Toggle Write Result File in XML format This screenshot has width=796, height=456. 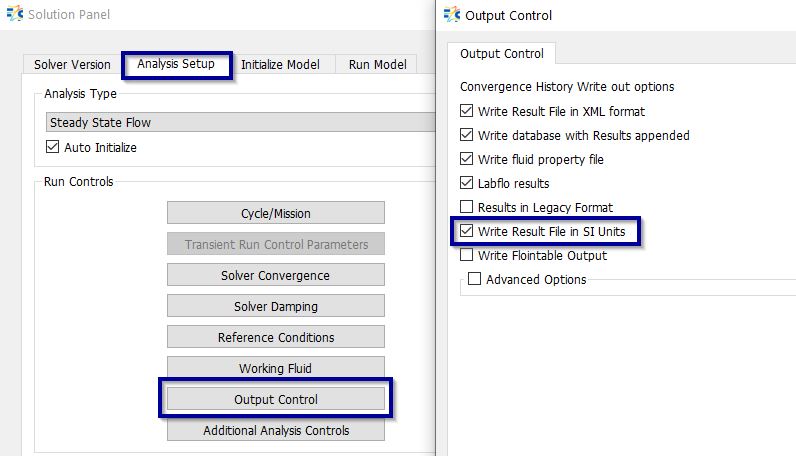467,112
